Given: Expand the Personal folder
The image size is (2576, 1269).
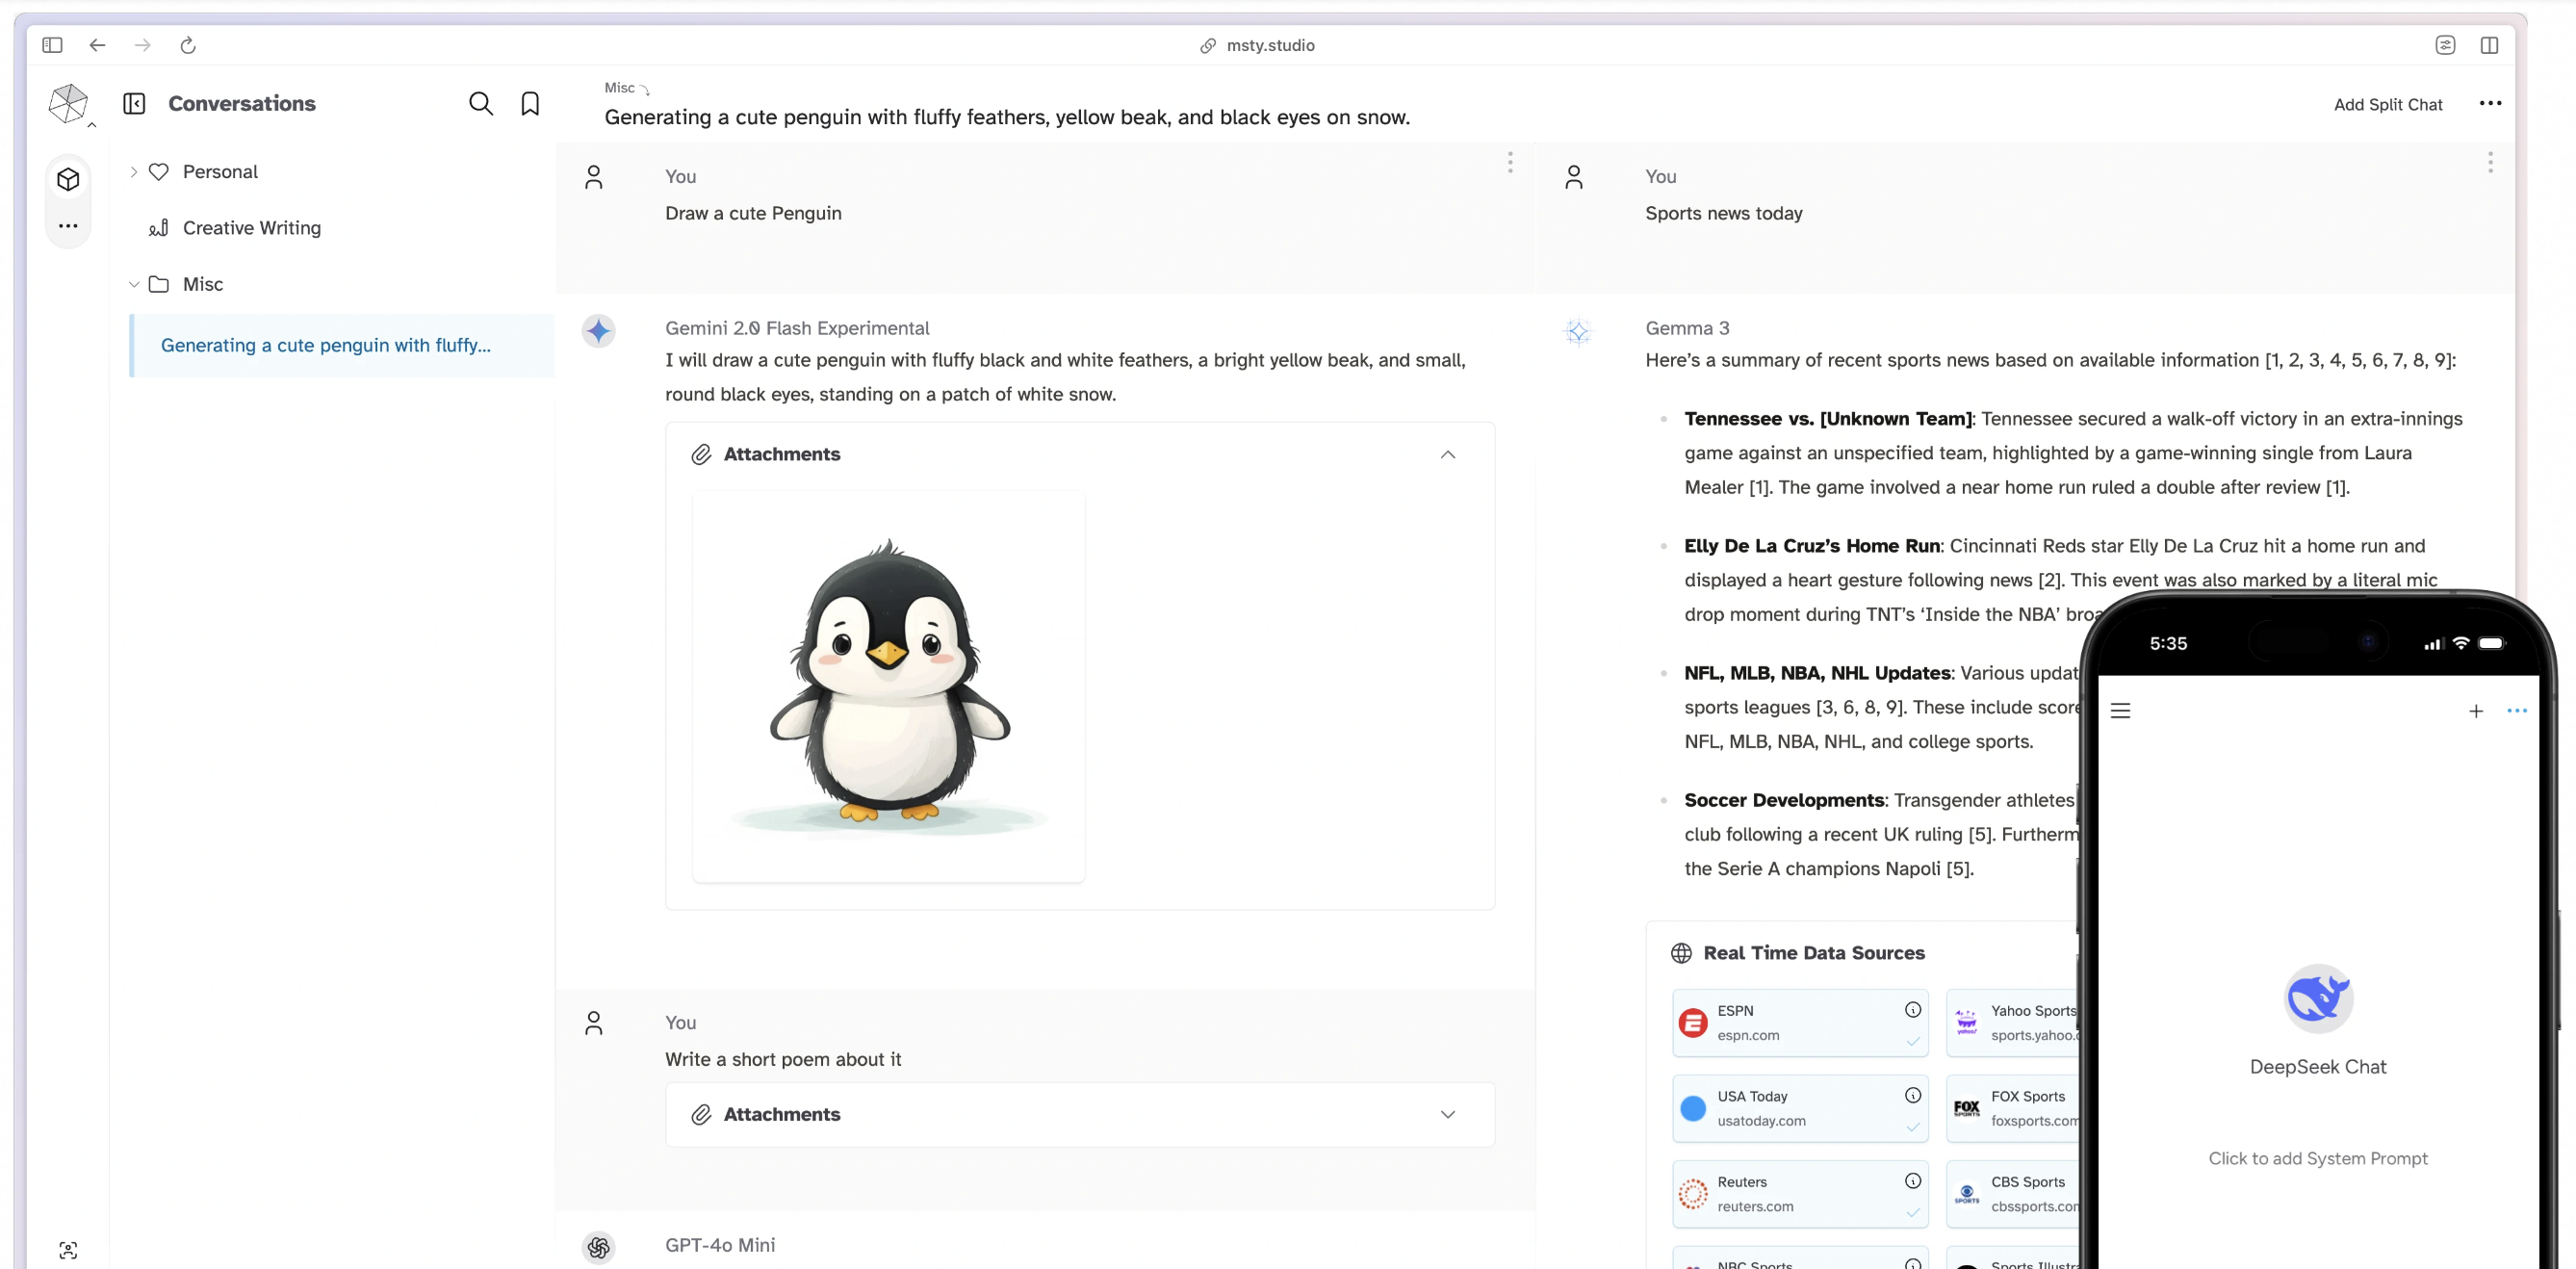Looking at the screenshot, I should click(134, 171).
